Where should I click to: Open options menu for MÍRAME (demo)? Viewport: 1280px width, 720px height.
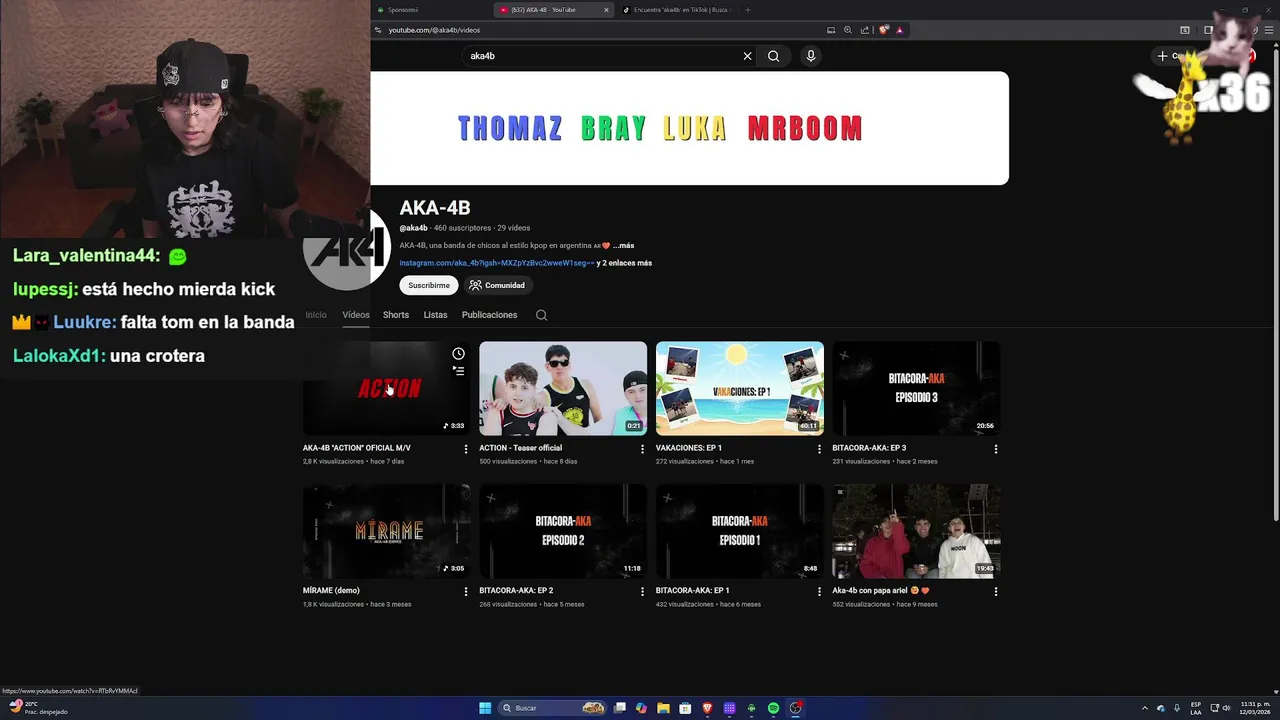click(x=466, y=591)
